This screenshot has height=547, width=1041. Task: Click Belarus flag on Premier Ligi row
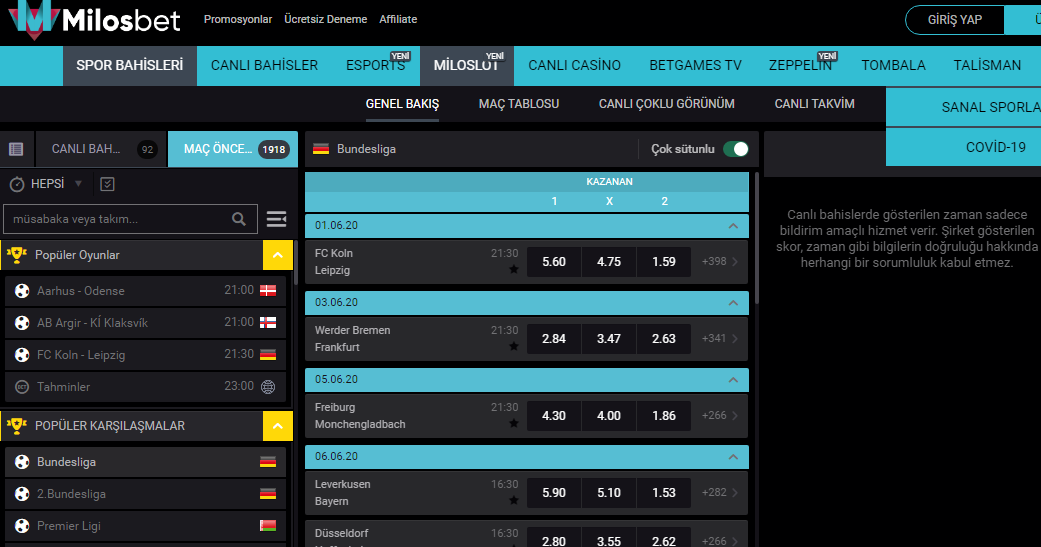pyautogui.click(x=268, y=526)
